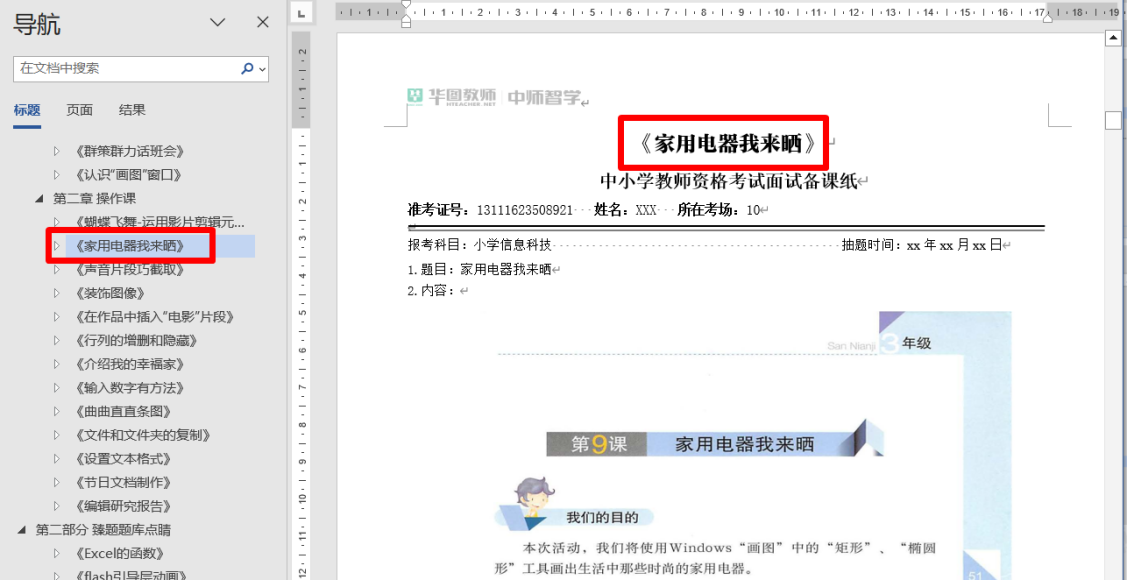This screenshot has width=1128, height=581.
Task: Collapse the 第二部分 臻题题库点睛 heading
Action: tap(22, 530)
